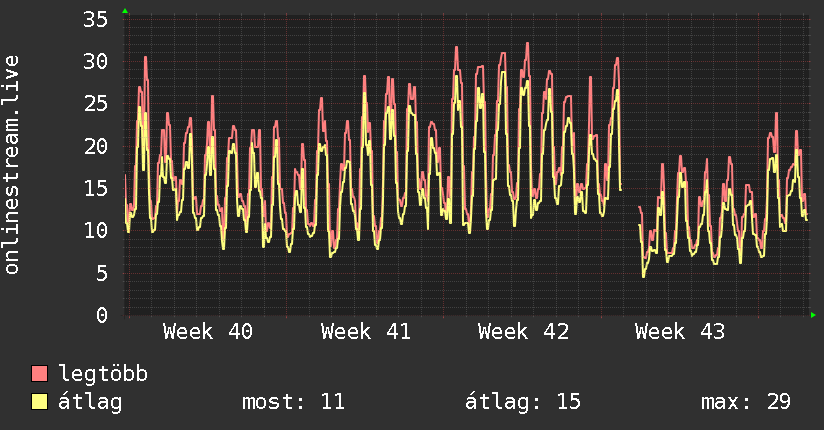This screenshot has width=824, height=430.
Task: Click the y-axis label 0
Action: (x=102, y=315)
